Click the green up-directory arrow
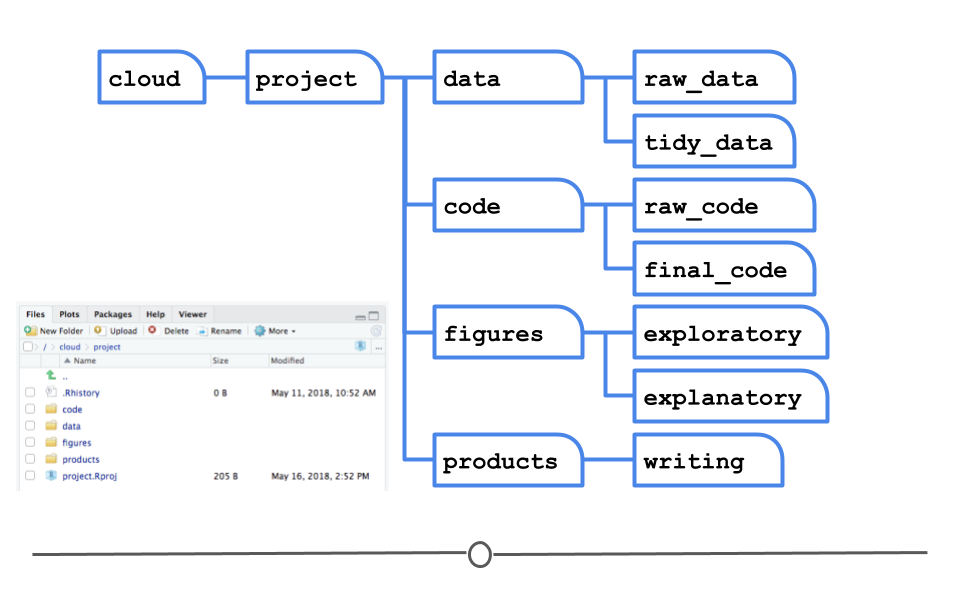The height and width of the screenshot is (600, 960). (51, 376)
